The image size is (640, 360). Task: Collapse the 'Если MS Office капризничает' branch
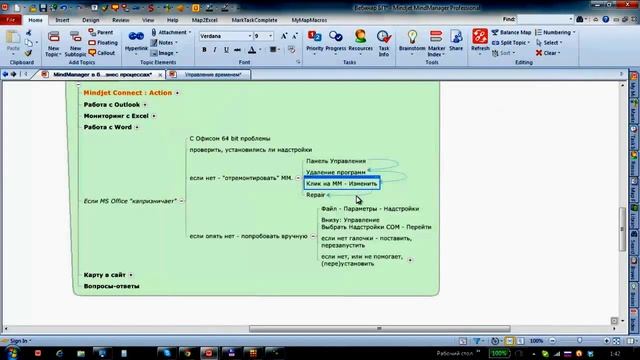point(182,201)
